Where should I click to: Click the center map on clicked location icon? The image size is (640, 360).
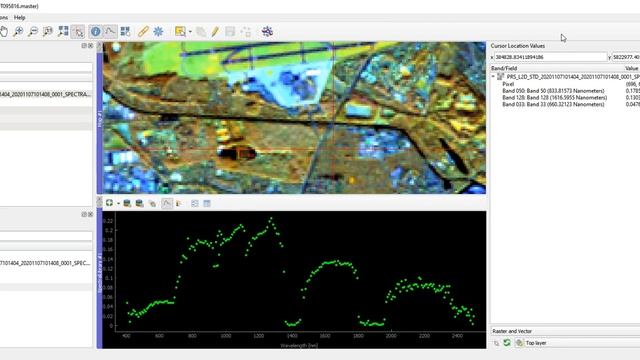pos(125,31)
